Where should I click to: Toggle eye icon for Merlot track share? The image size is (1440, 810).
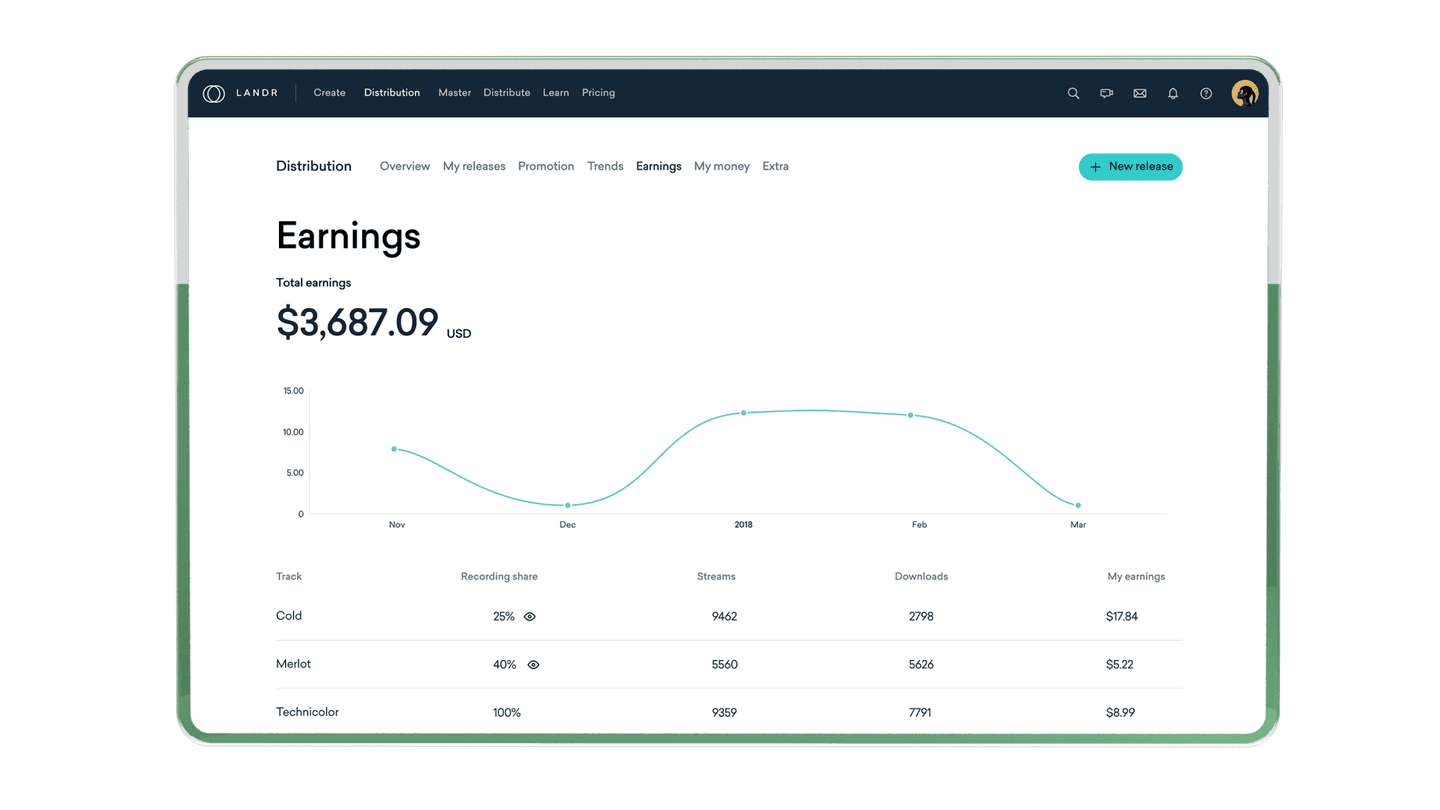533,665
